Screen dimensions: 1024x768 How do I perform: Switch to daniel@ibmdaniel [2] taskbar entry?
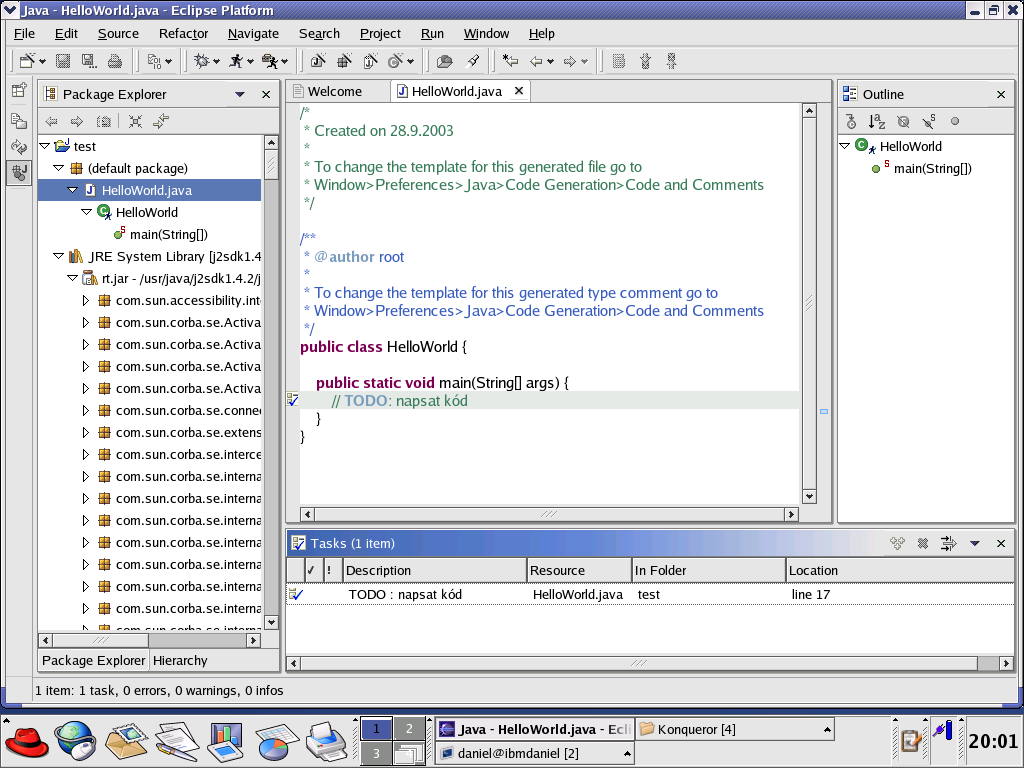pyautogui.click(x=535, y=753)
